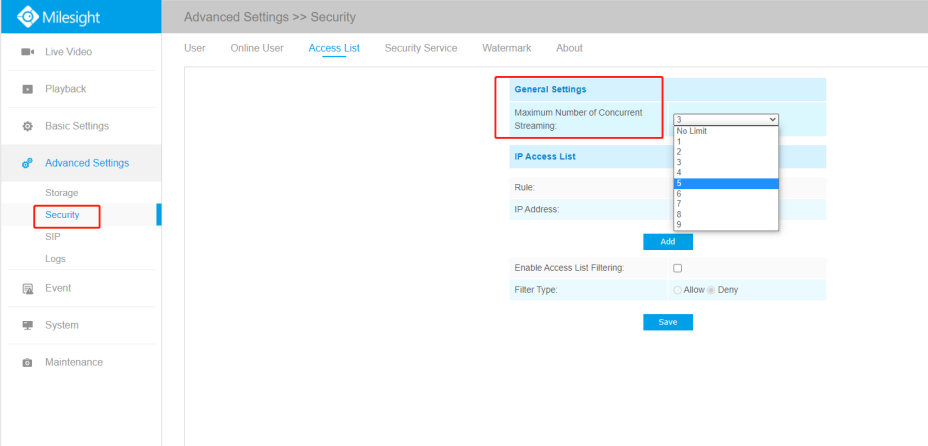
Task: Select Security in the sidebar
Action: [x=62, y=215]
